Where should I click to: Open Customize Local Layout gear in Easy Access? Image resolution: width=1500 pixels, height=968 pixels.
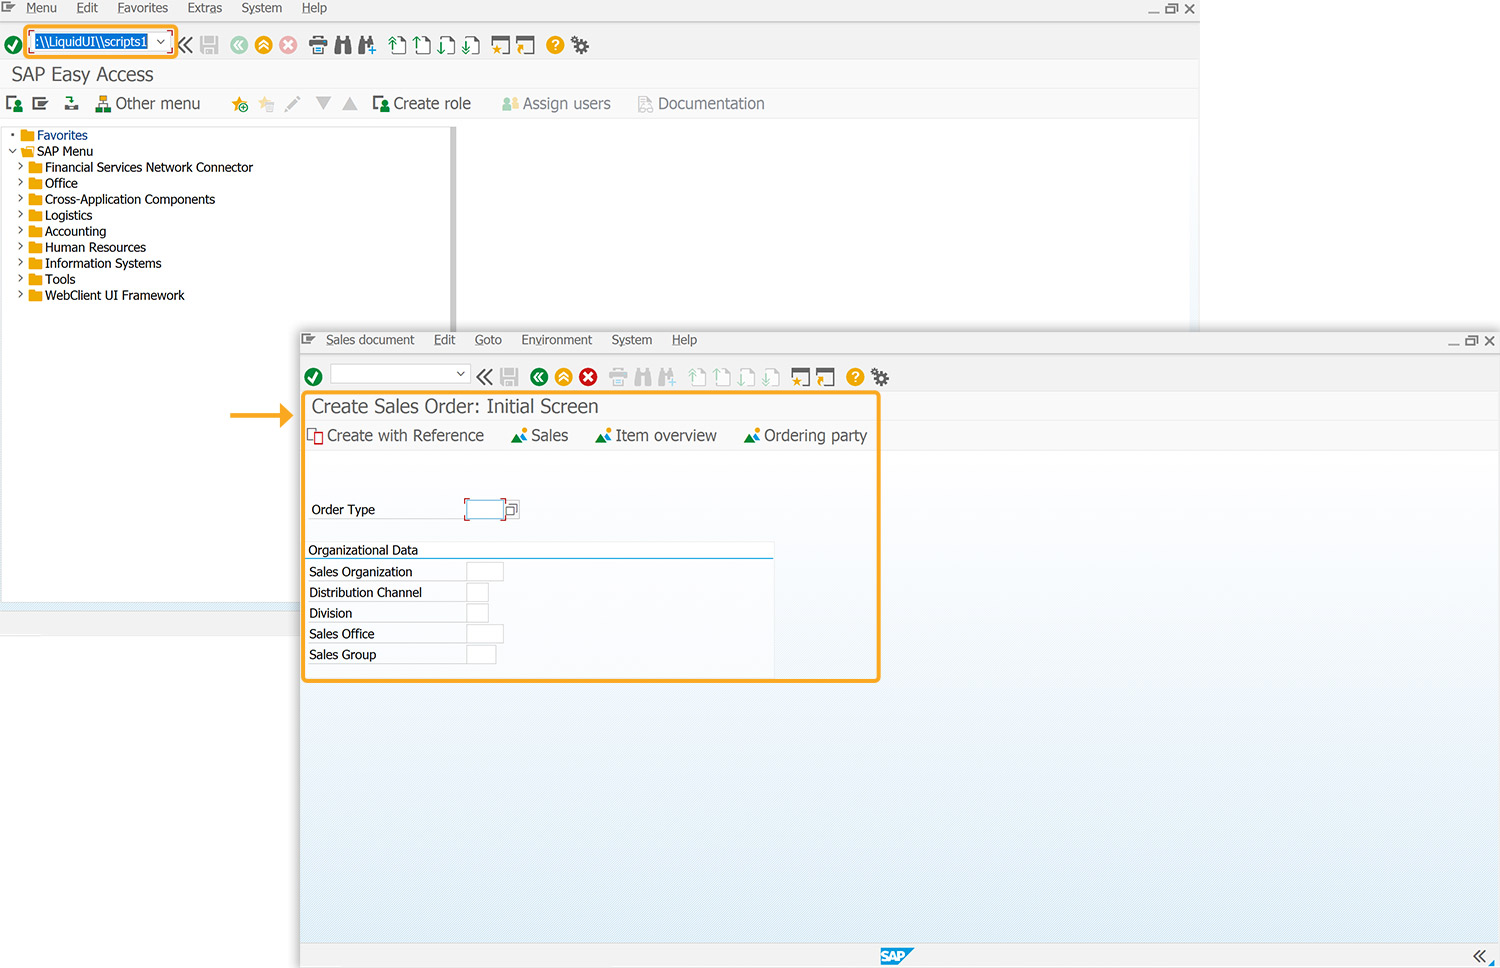pyautogui.click(x=580, y=45)
